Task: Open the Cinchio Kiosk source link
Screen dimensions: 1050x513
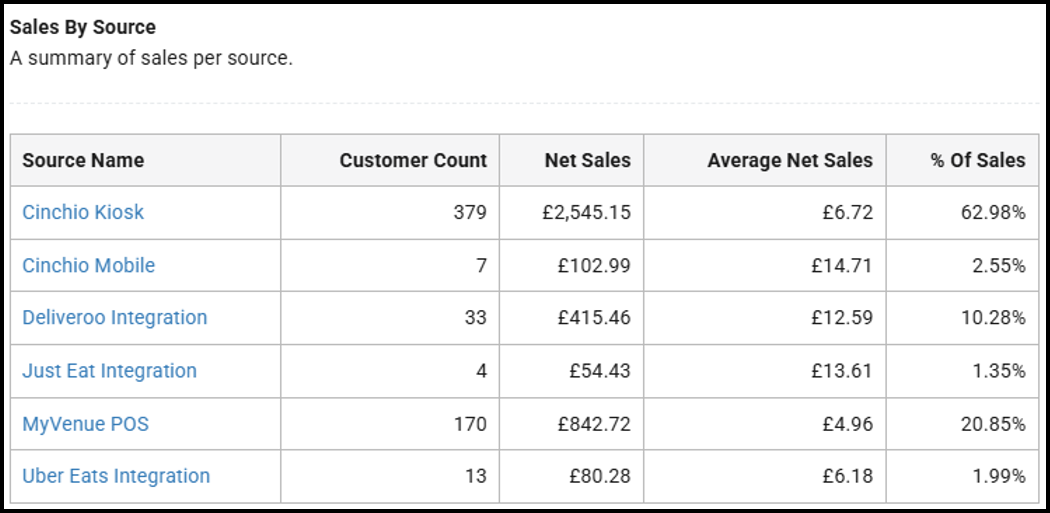Action: pos(83,212)
